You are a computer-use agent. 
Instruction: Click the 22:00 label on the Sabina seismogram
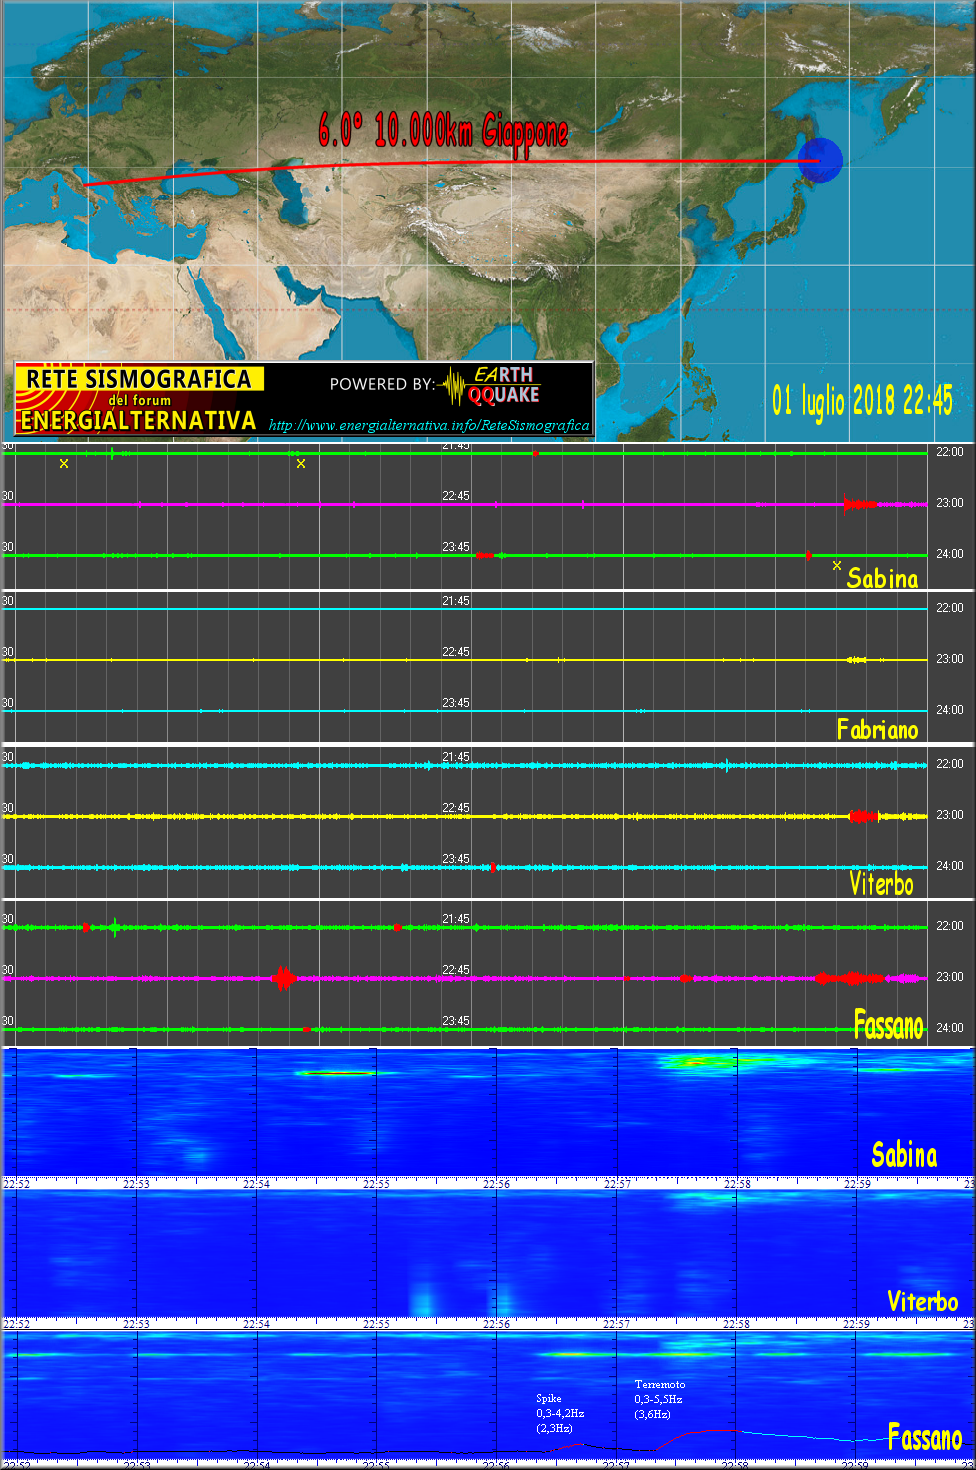[950, 452]
